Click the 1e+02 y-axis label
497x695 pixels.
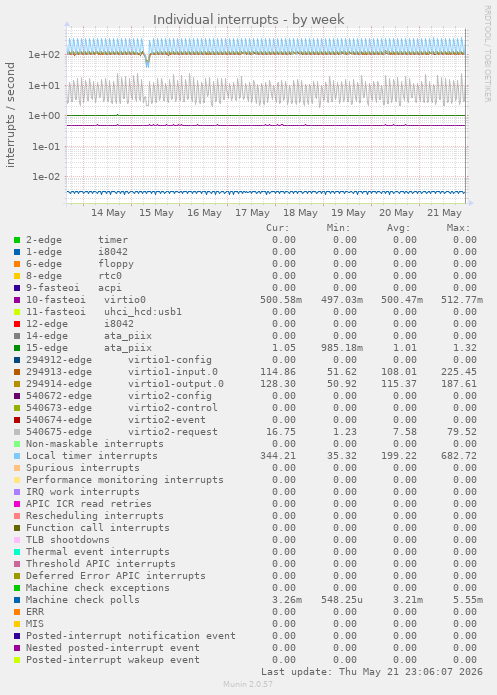click(44, 55)
